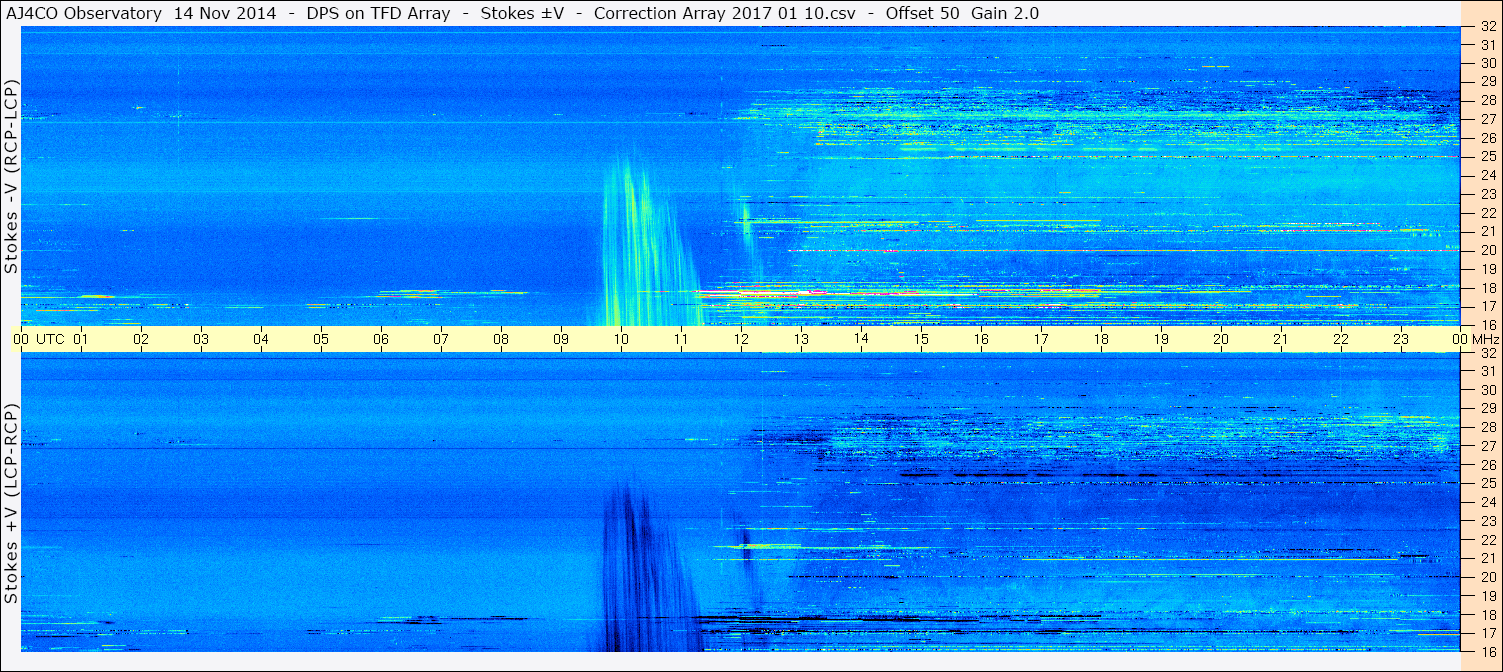Select the 03 hour tick label

[201, 339]
